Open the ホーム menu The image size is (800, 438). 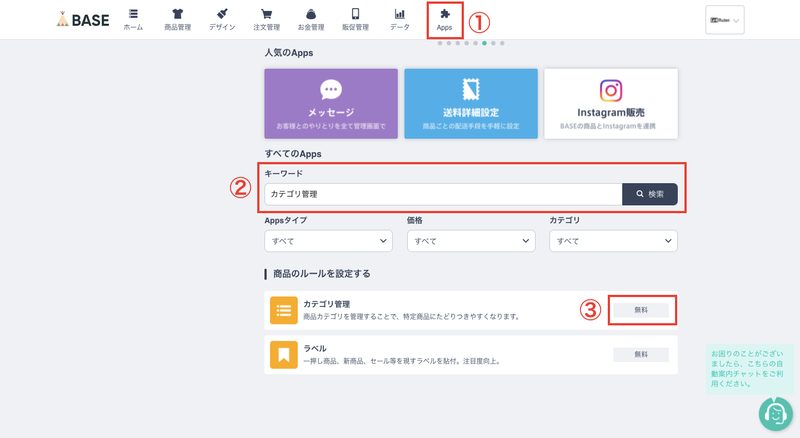tap(133, 20)
